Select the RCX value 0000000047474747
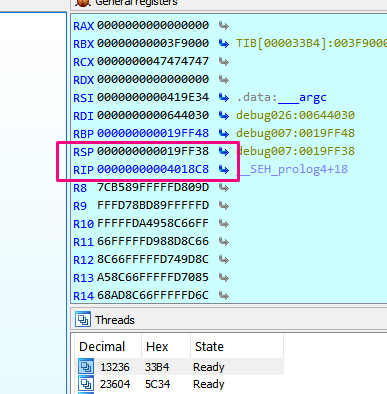The height and width of the screenshot is (394, 387). [x=153, y=62]
